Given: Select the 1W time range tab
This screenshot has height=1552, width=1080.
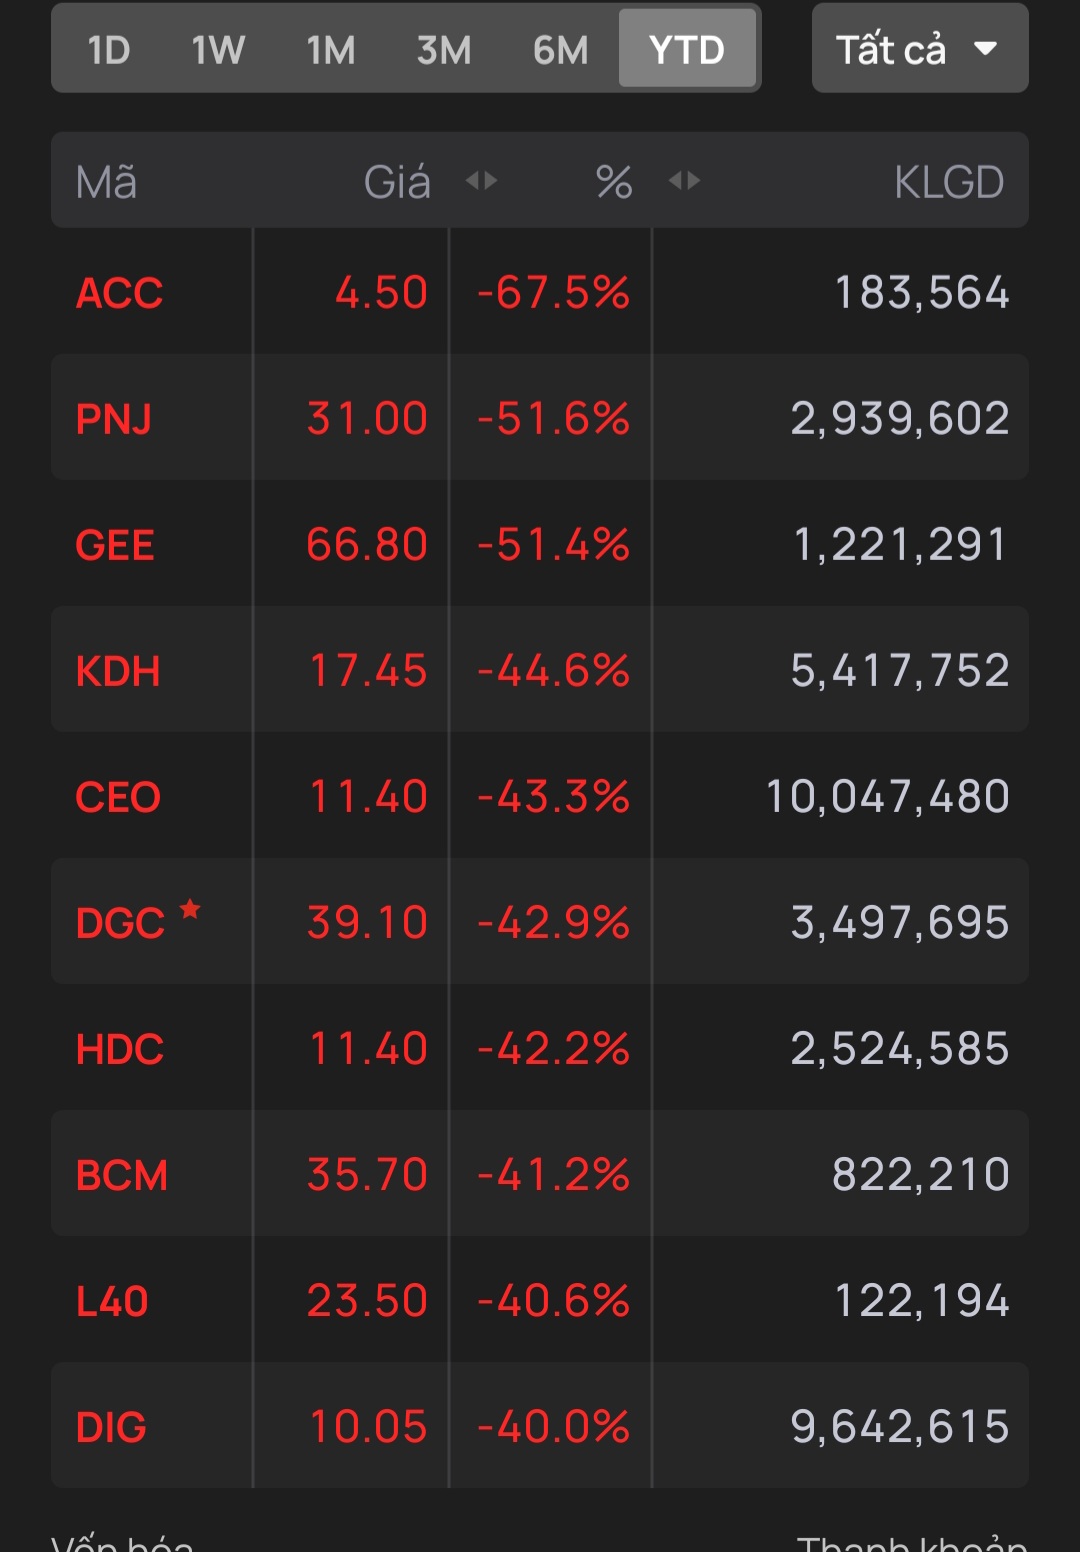Looking at the screenshot, I should point(218,49).
